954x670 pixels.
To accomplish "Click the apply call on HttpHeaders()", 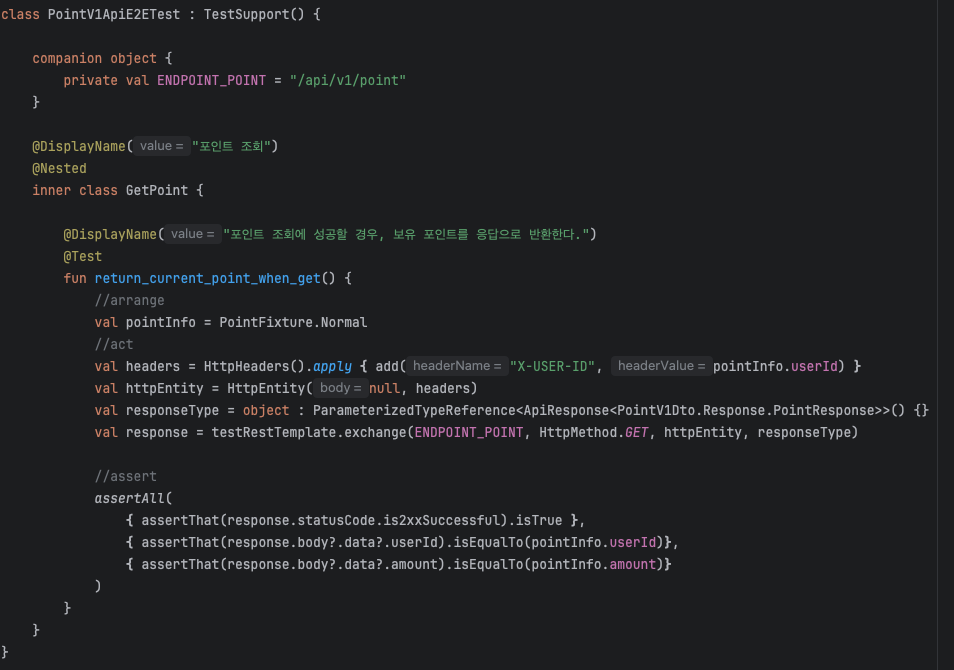I will (332, 366).
